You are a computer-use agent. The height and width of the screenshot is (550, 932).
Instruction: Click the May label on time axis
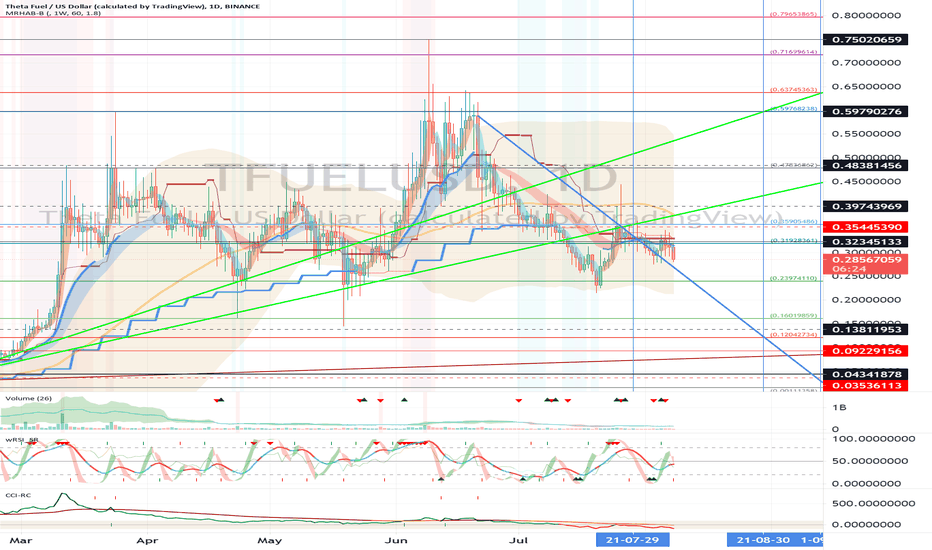(x=269, y=540)
